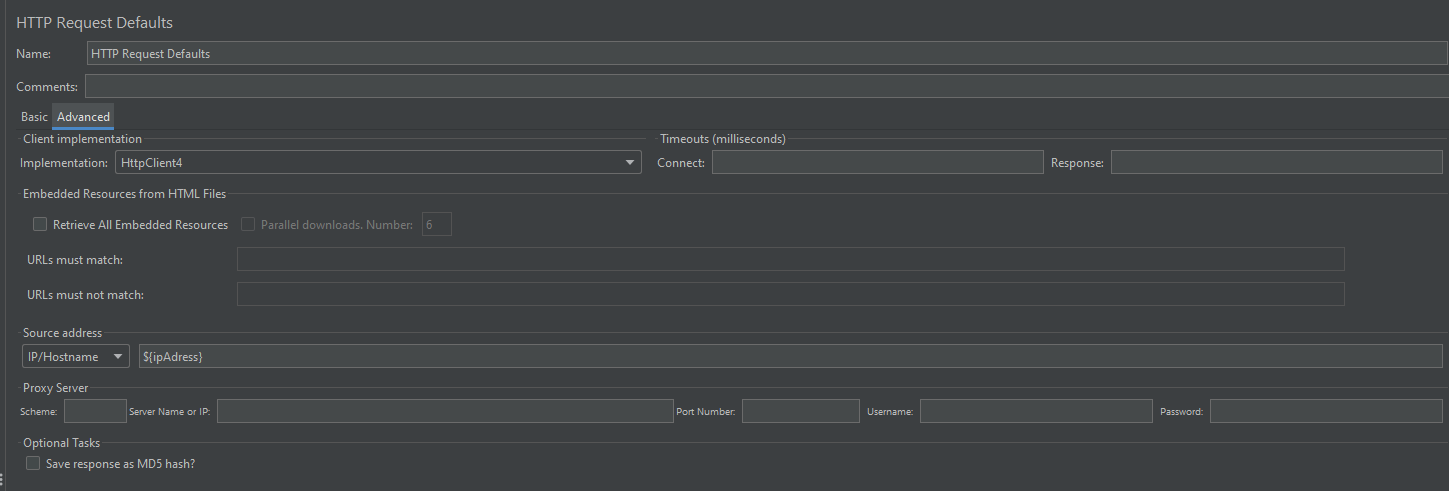Click the URLs must match field
This screenshot has width=1449, height=491.
(x=790, y=259)
